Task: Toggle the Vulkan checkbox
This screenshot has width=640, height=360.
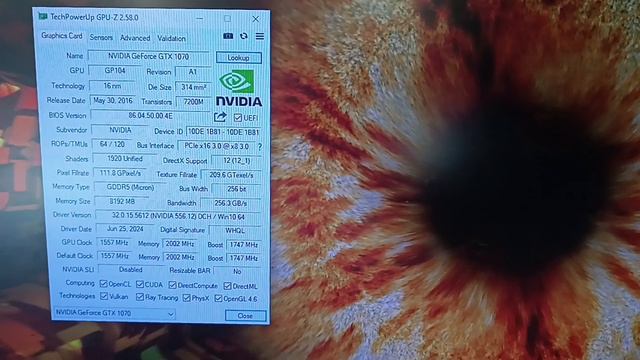Action: [104, 296]
